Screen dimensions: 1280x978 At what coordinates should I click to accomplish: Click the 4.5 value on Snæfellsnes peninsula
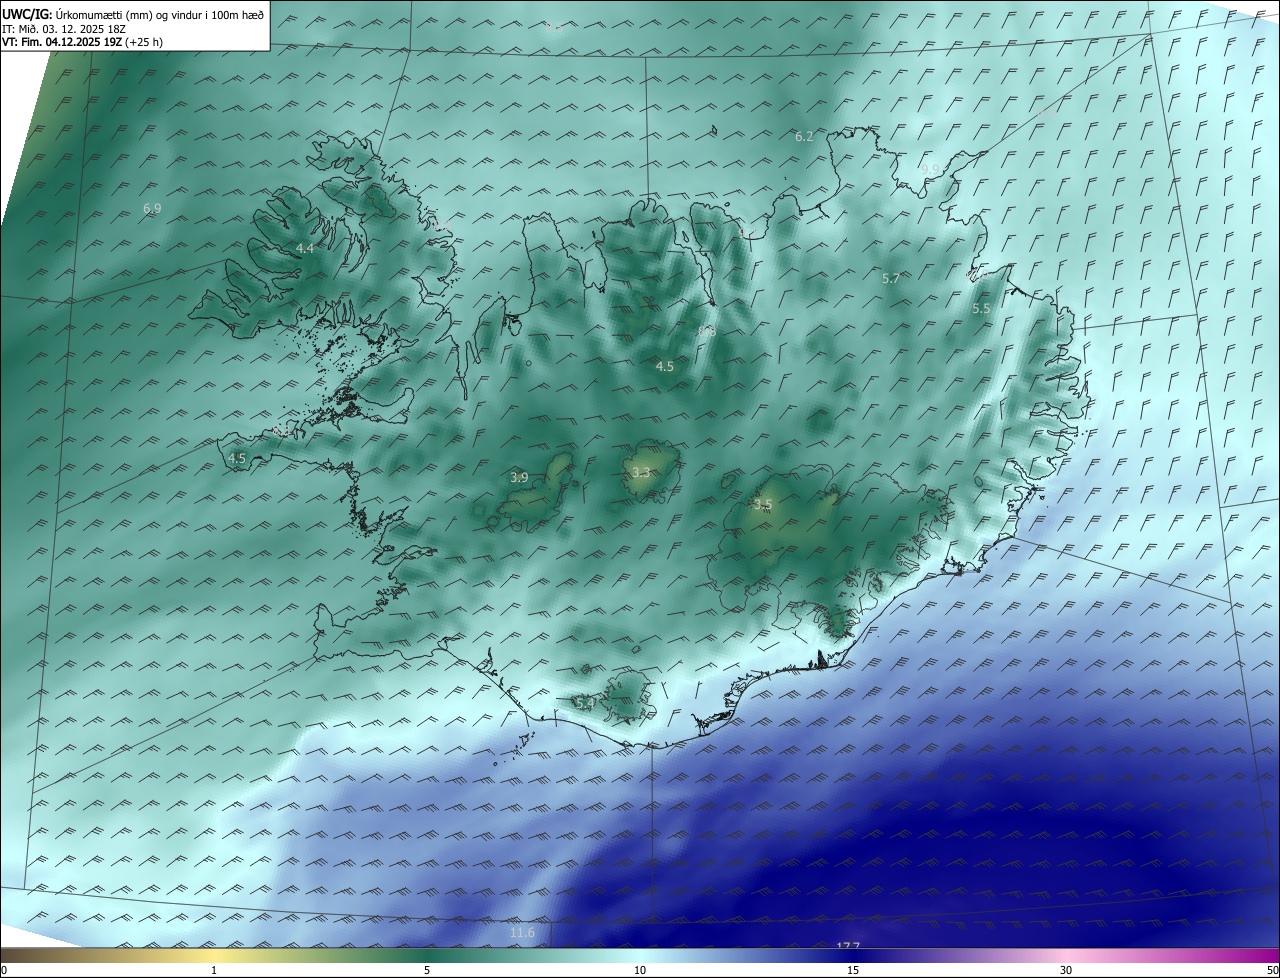click(x=237, y=459)
